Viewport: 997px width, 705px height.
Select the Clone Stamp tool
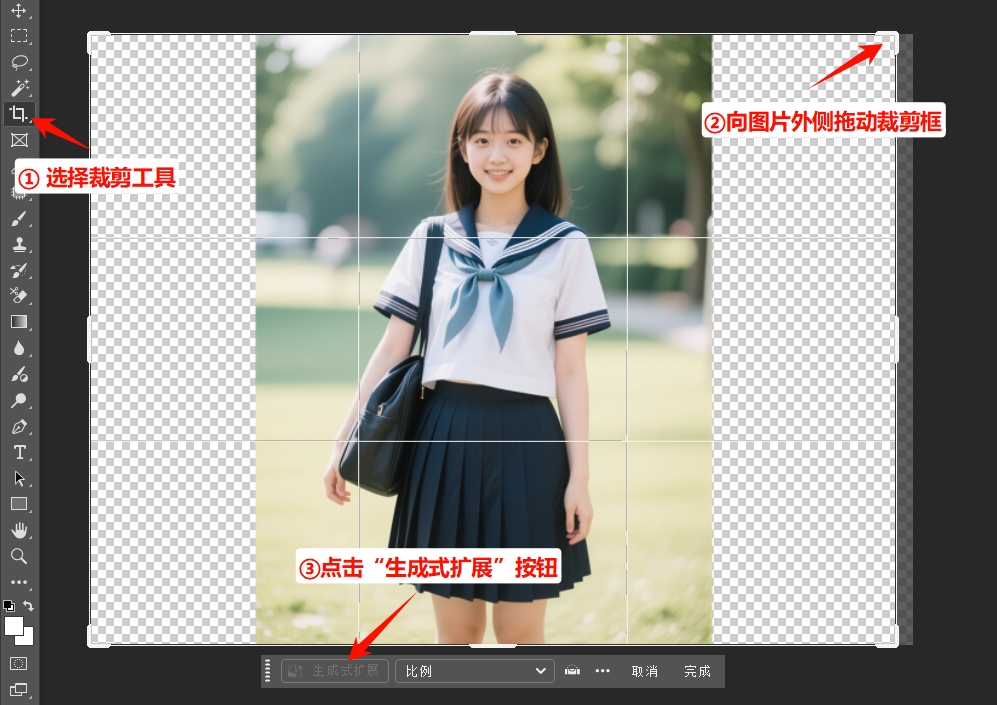pyautogui.click(x=19, y=244)
